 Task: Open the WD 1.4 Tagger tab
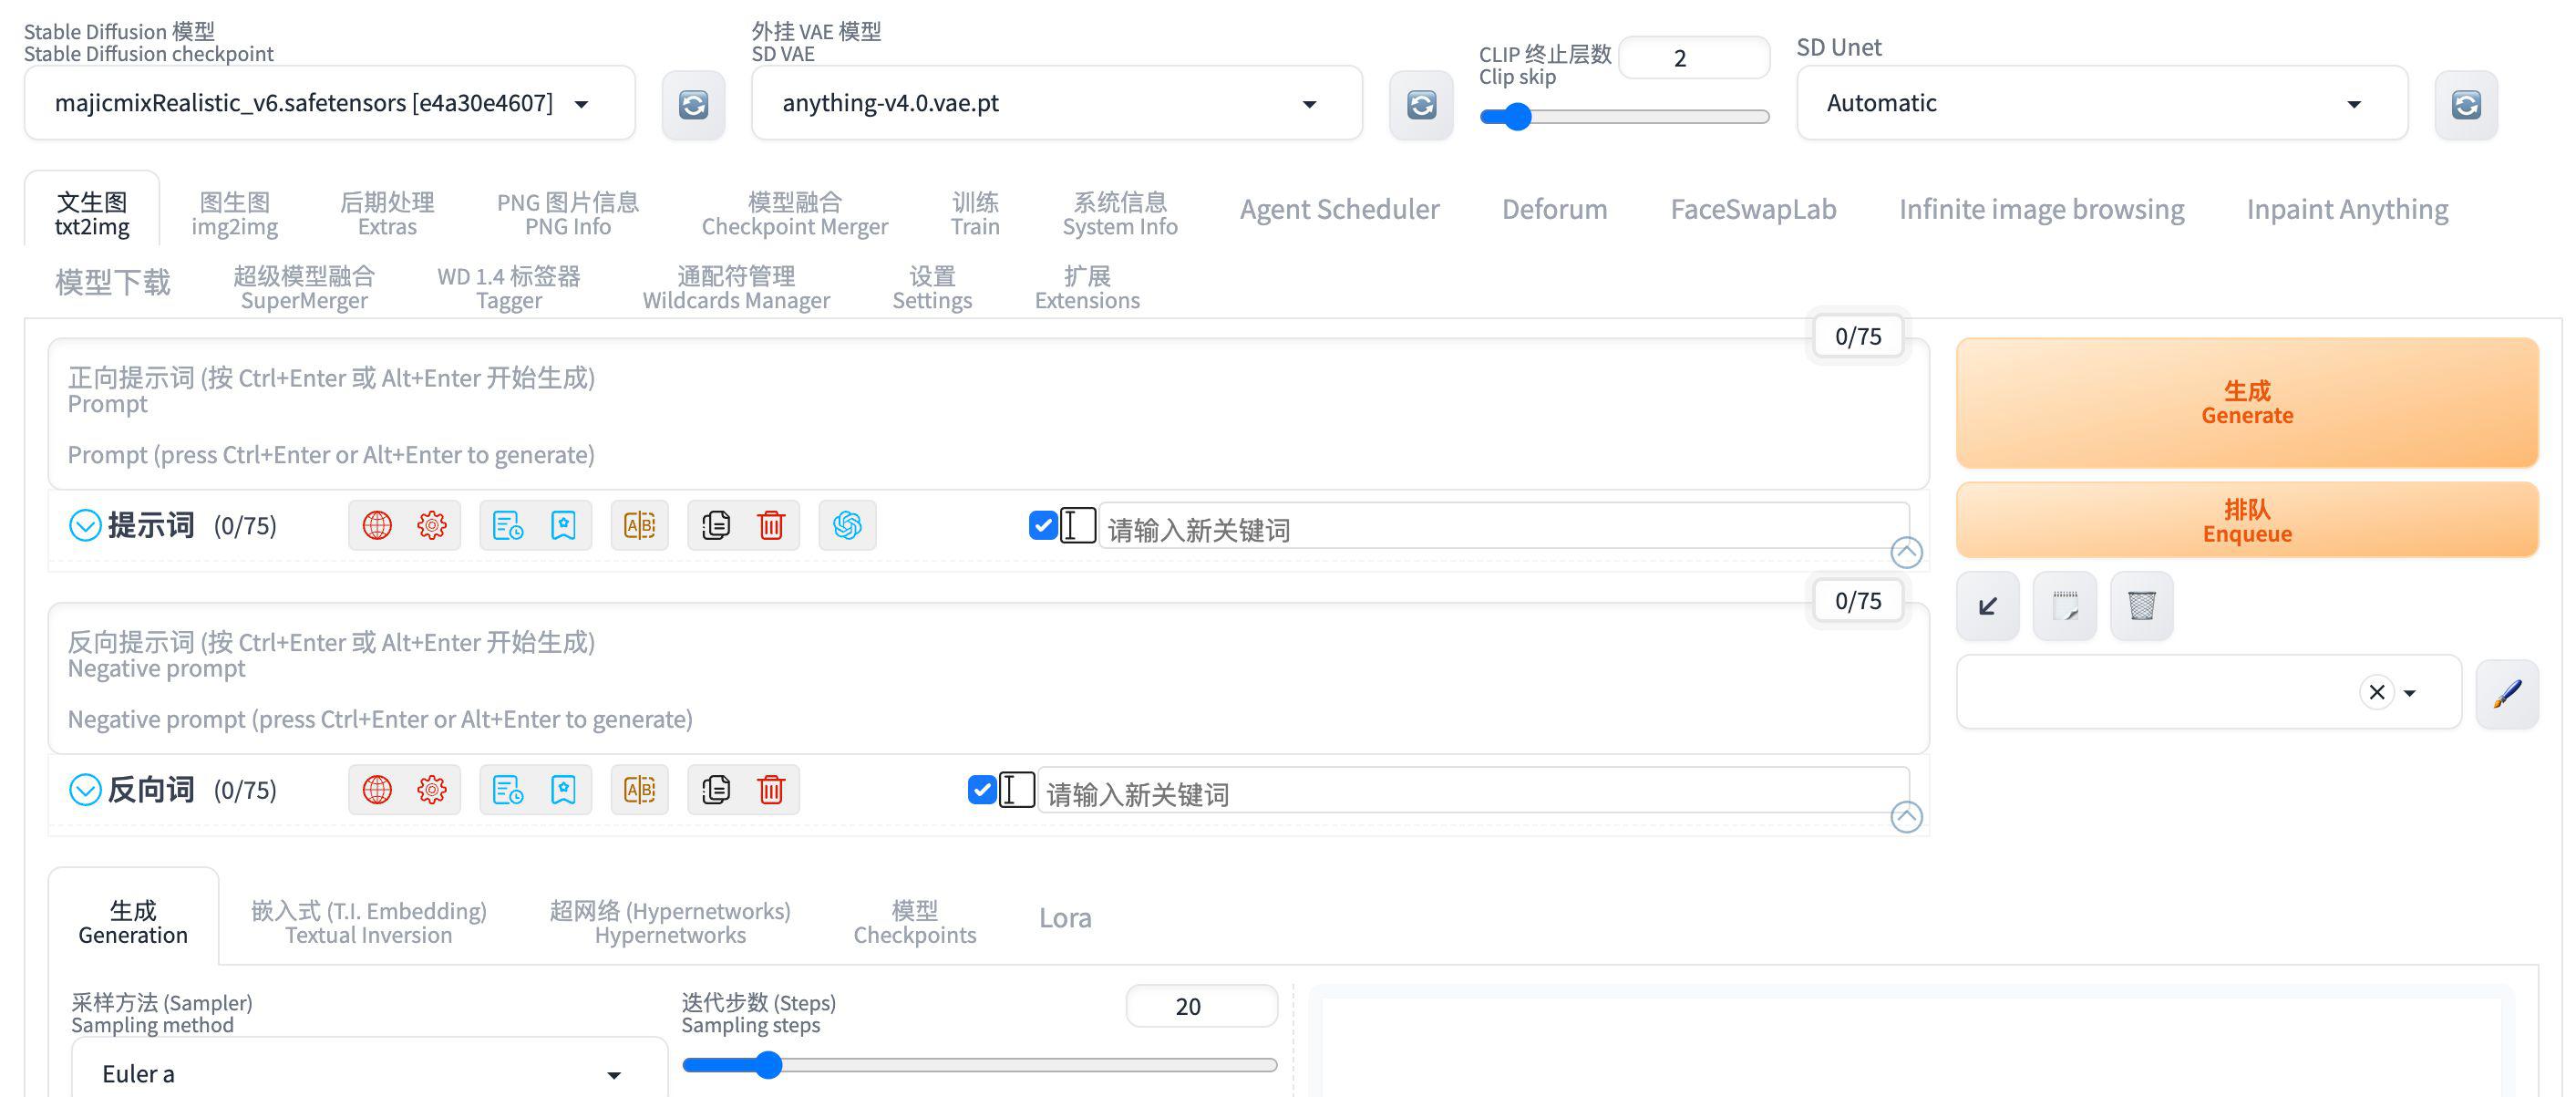pos(509,287)
